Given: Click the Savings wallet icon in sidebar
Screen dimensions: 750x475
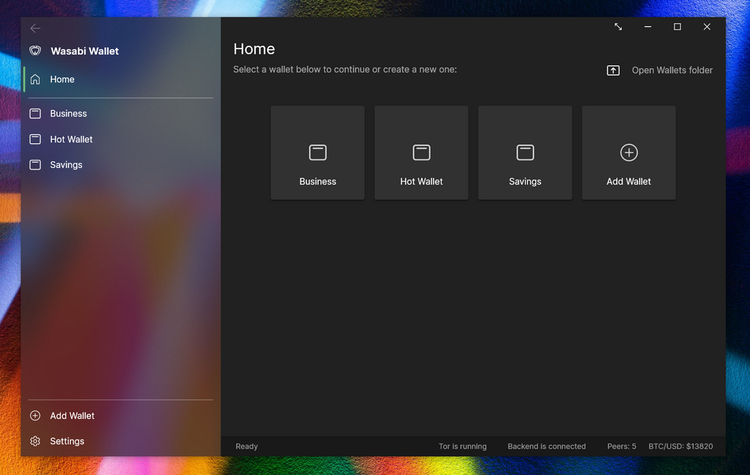Looking at the screenshot, I should click(35, 165).
